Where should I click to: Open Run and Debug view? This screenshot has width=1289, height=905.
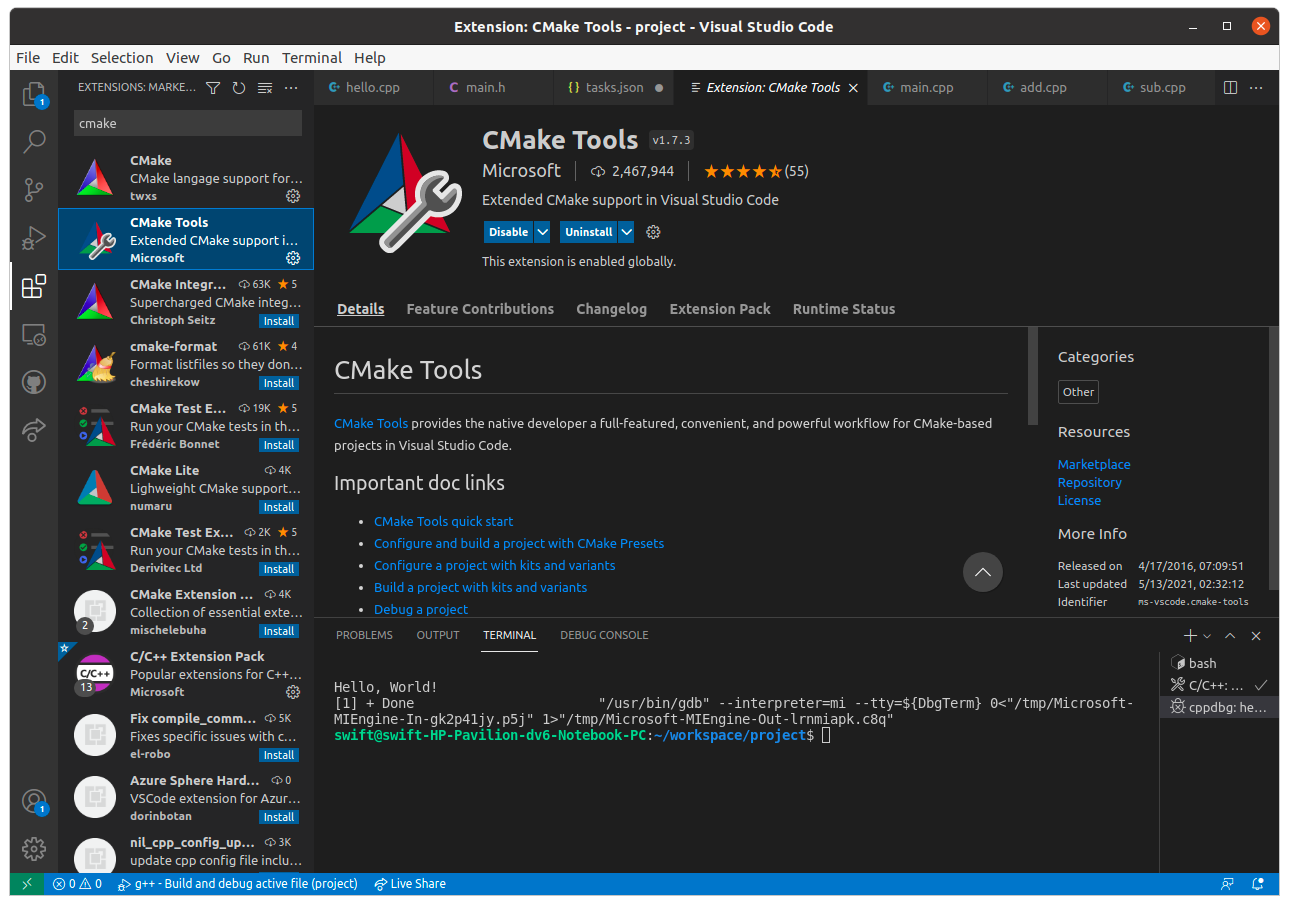[x=34, y=238]
